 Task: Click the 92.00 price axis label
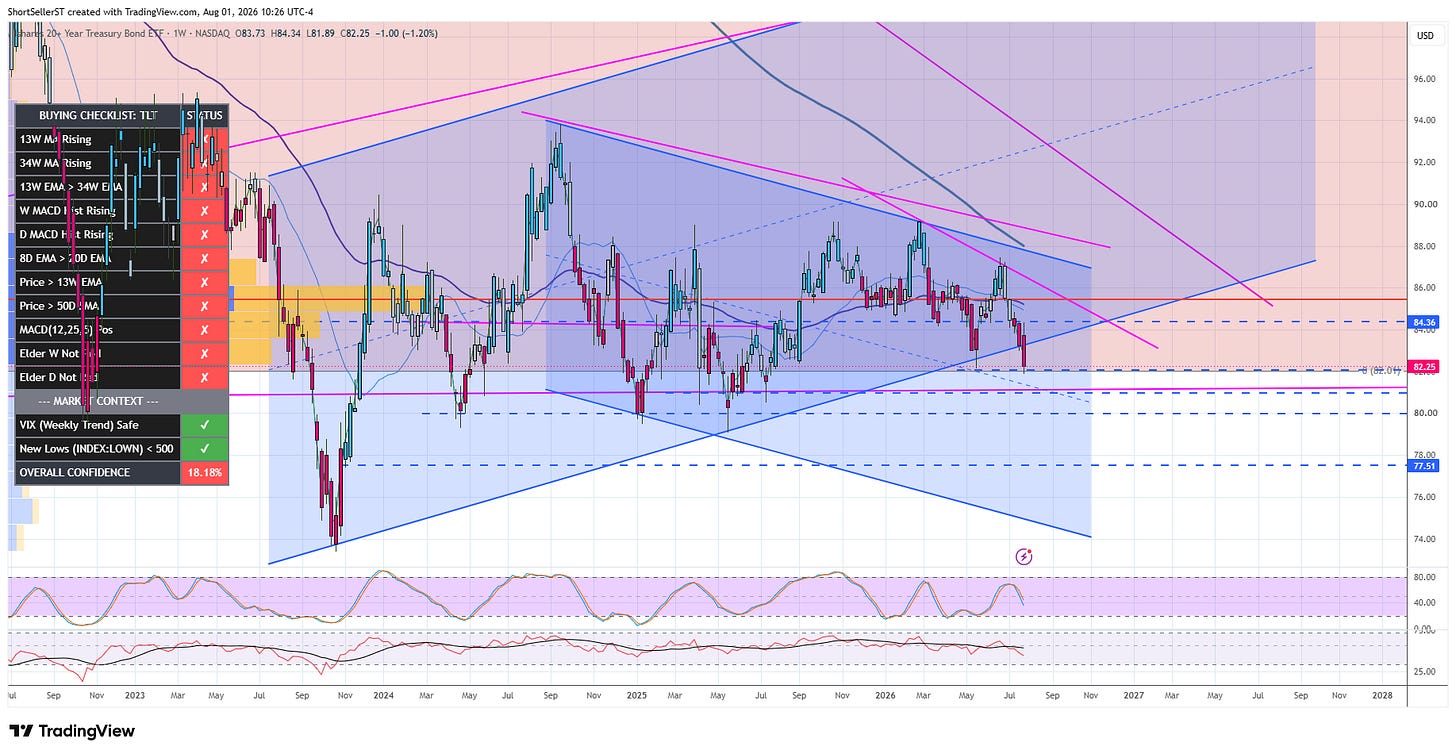[x=1424, y=162]
